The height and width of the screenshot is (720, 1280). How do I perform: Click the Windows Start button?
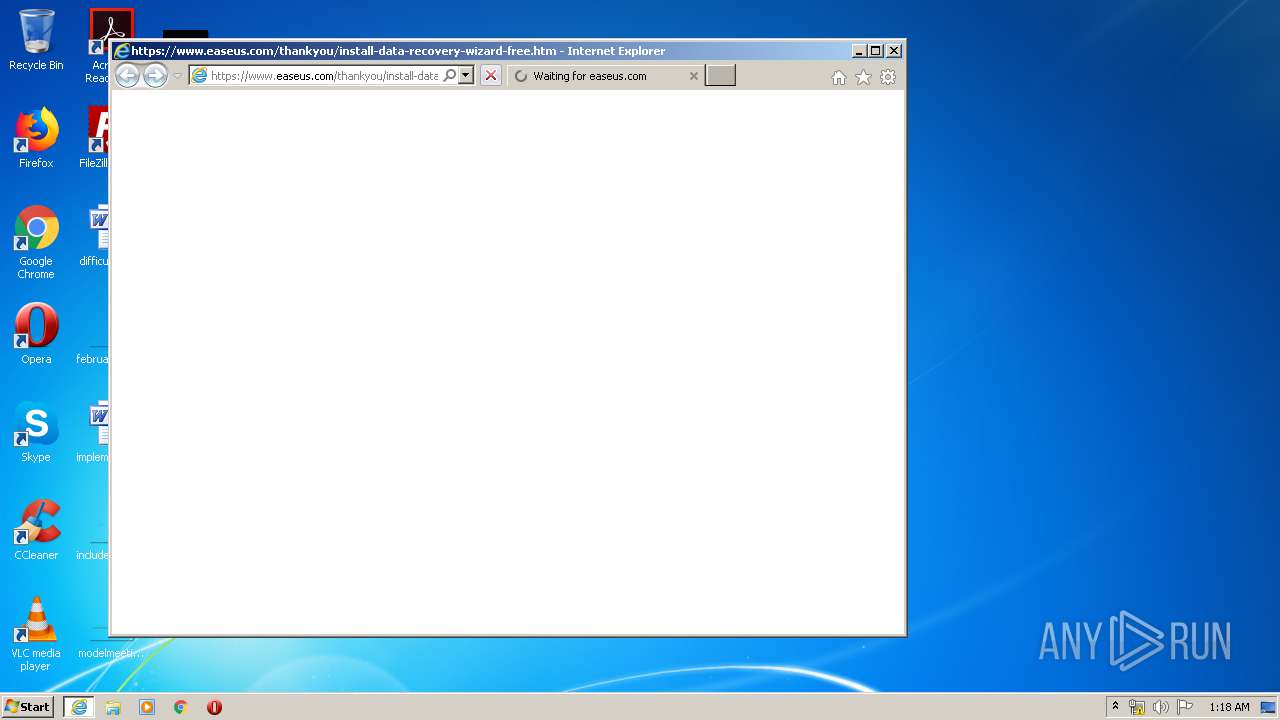[x=27, y=707]
